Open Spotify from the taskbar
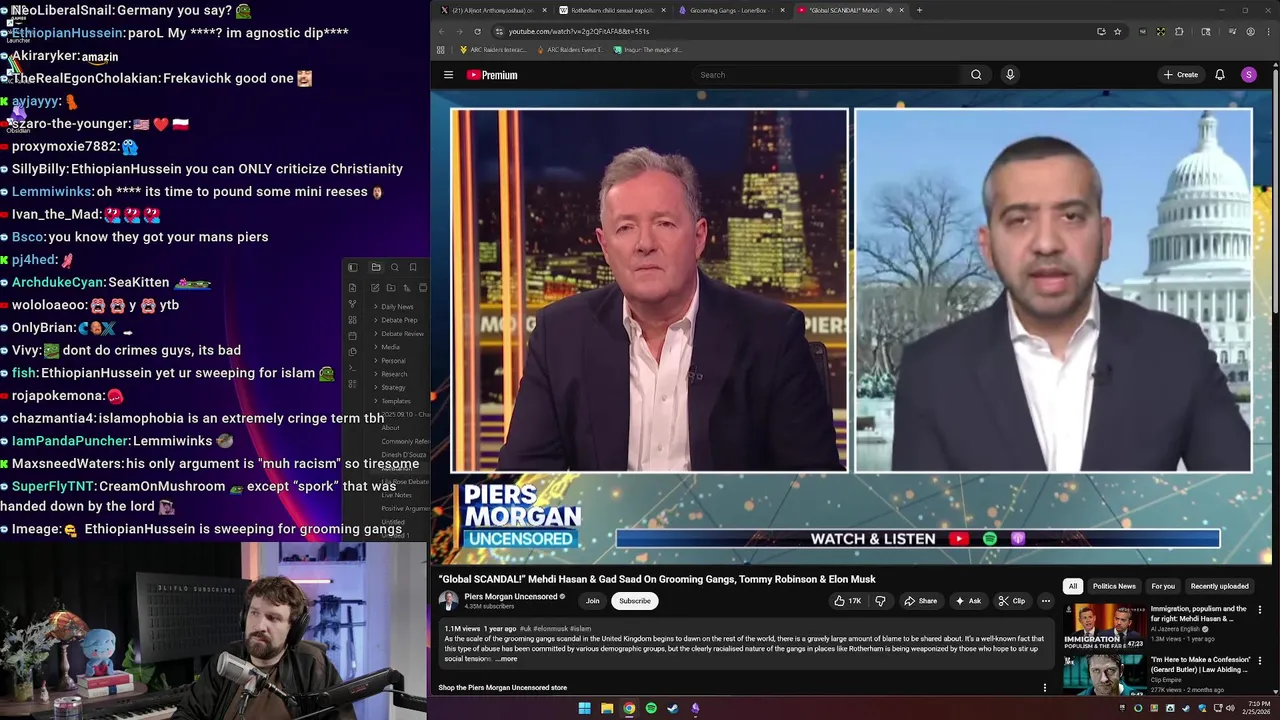 click(651, 708)
